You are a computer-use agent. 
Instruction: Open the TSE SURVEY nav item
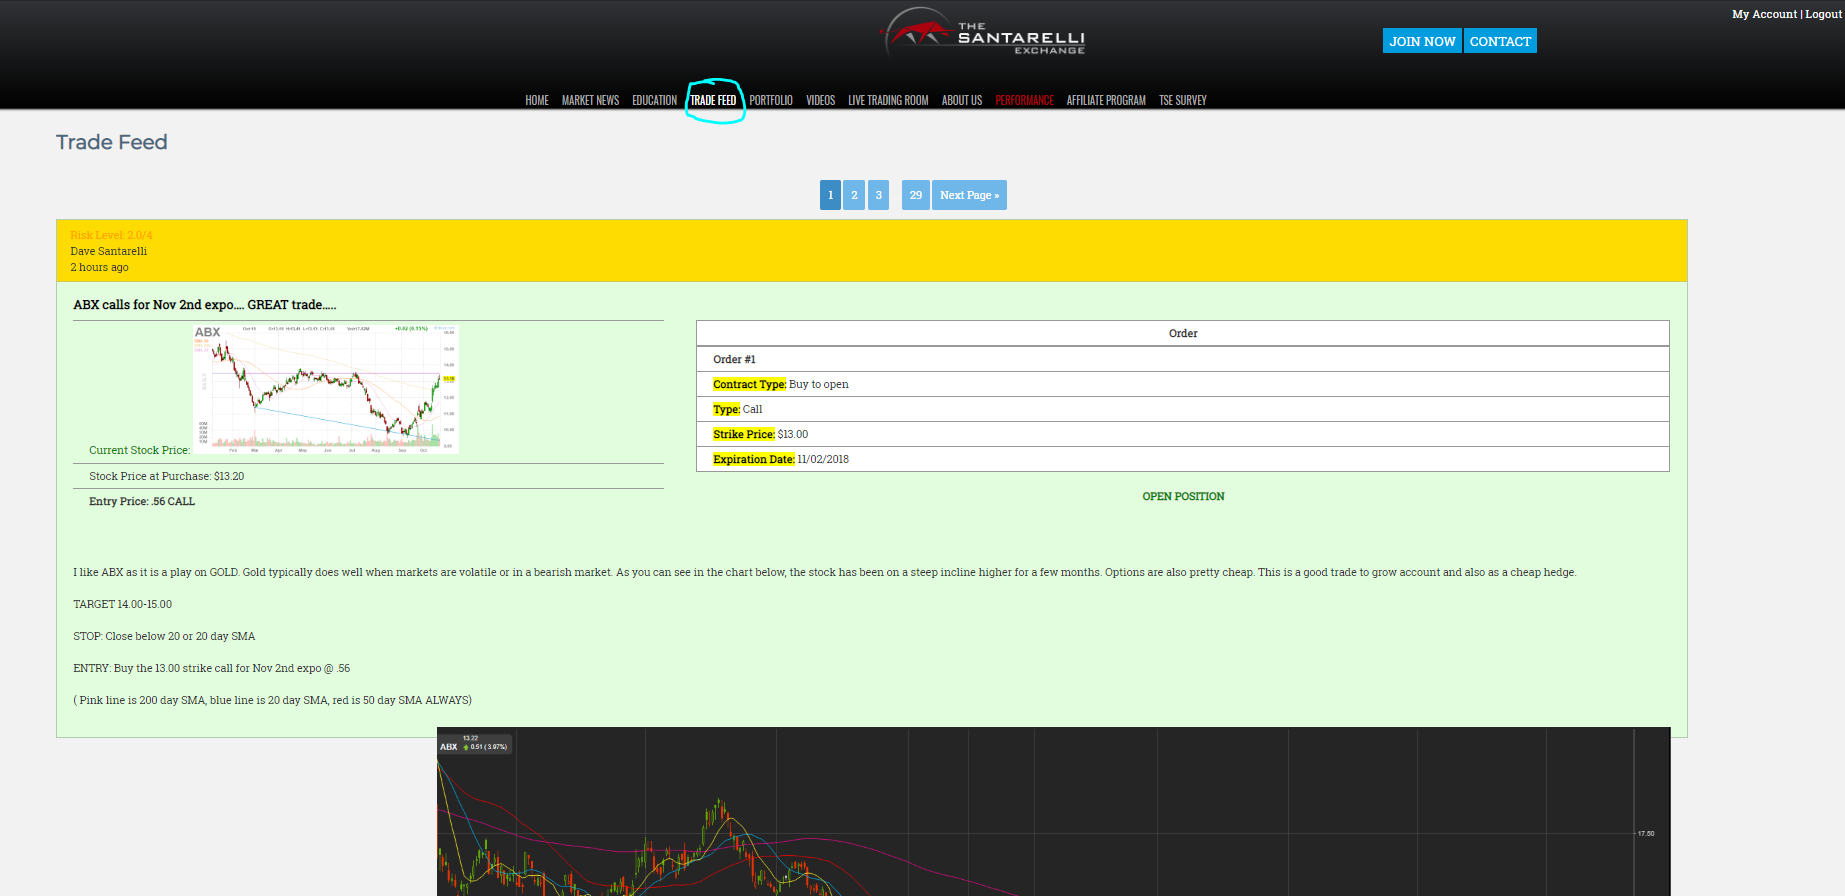point(1183,100)
